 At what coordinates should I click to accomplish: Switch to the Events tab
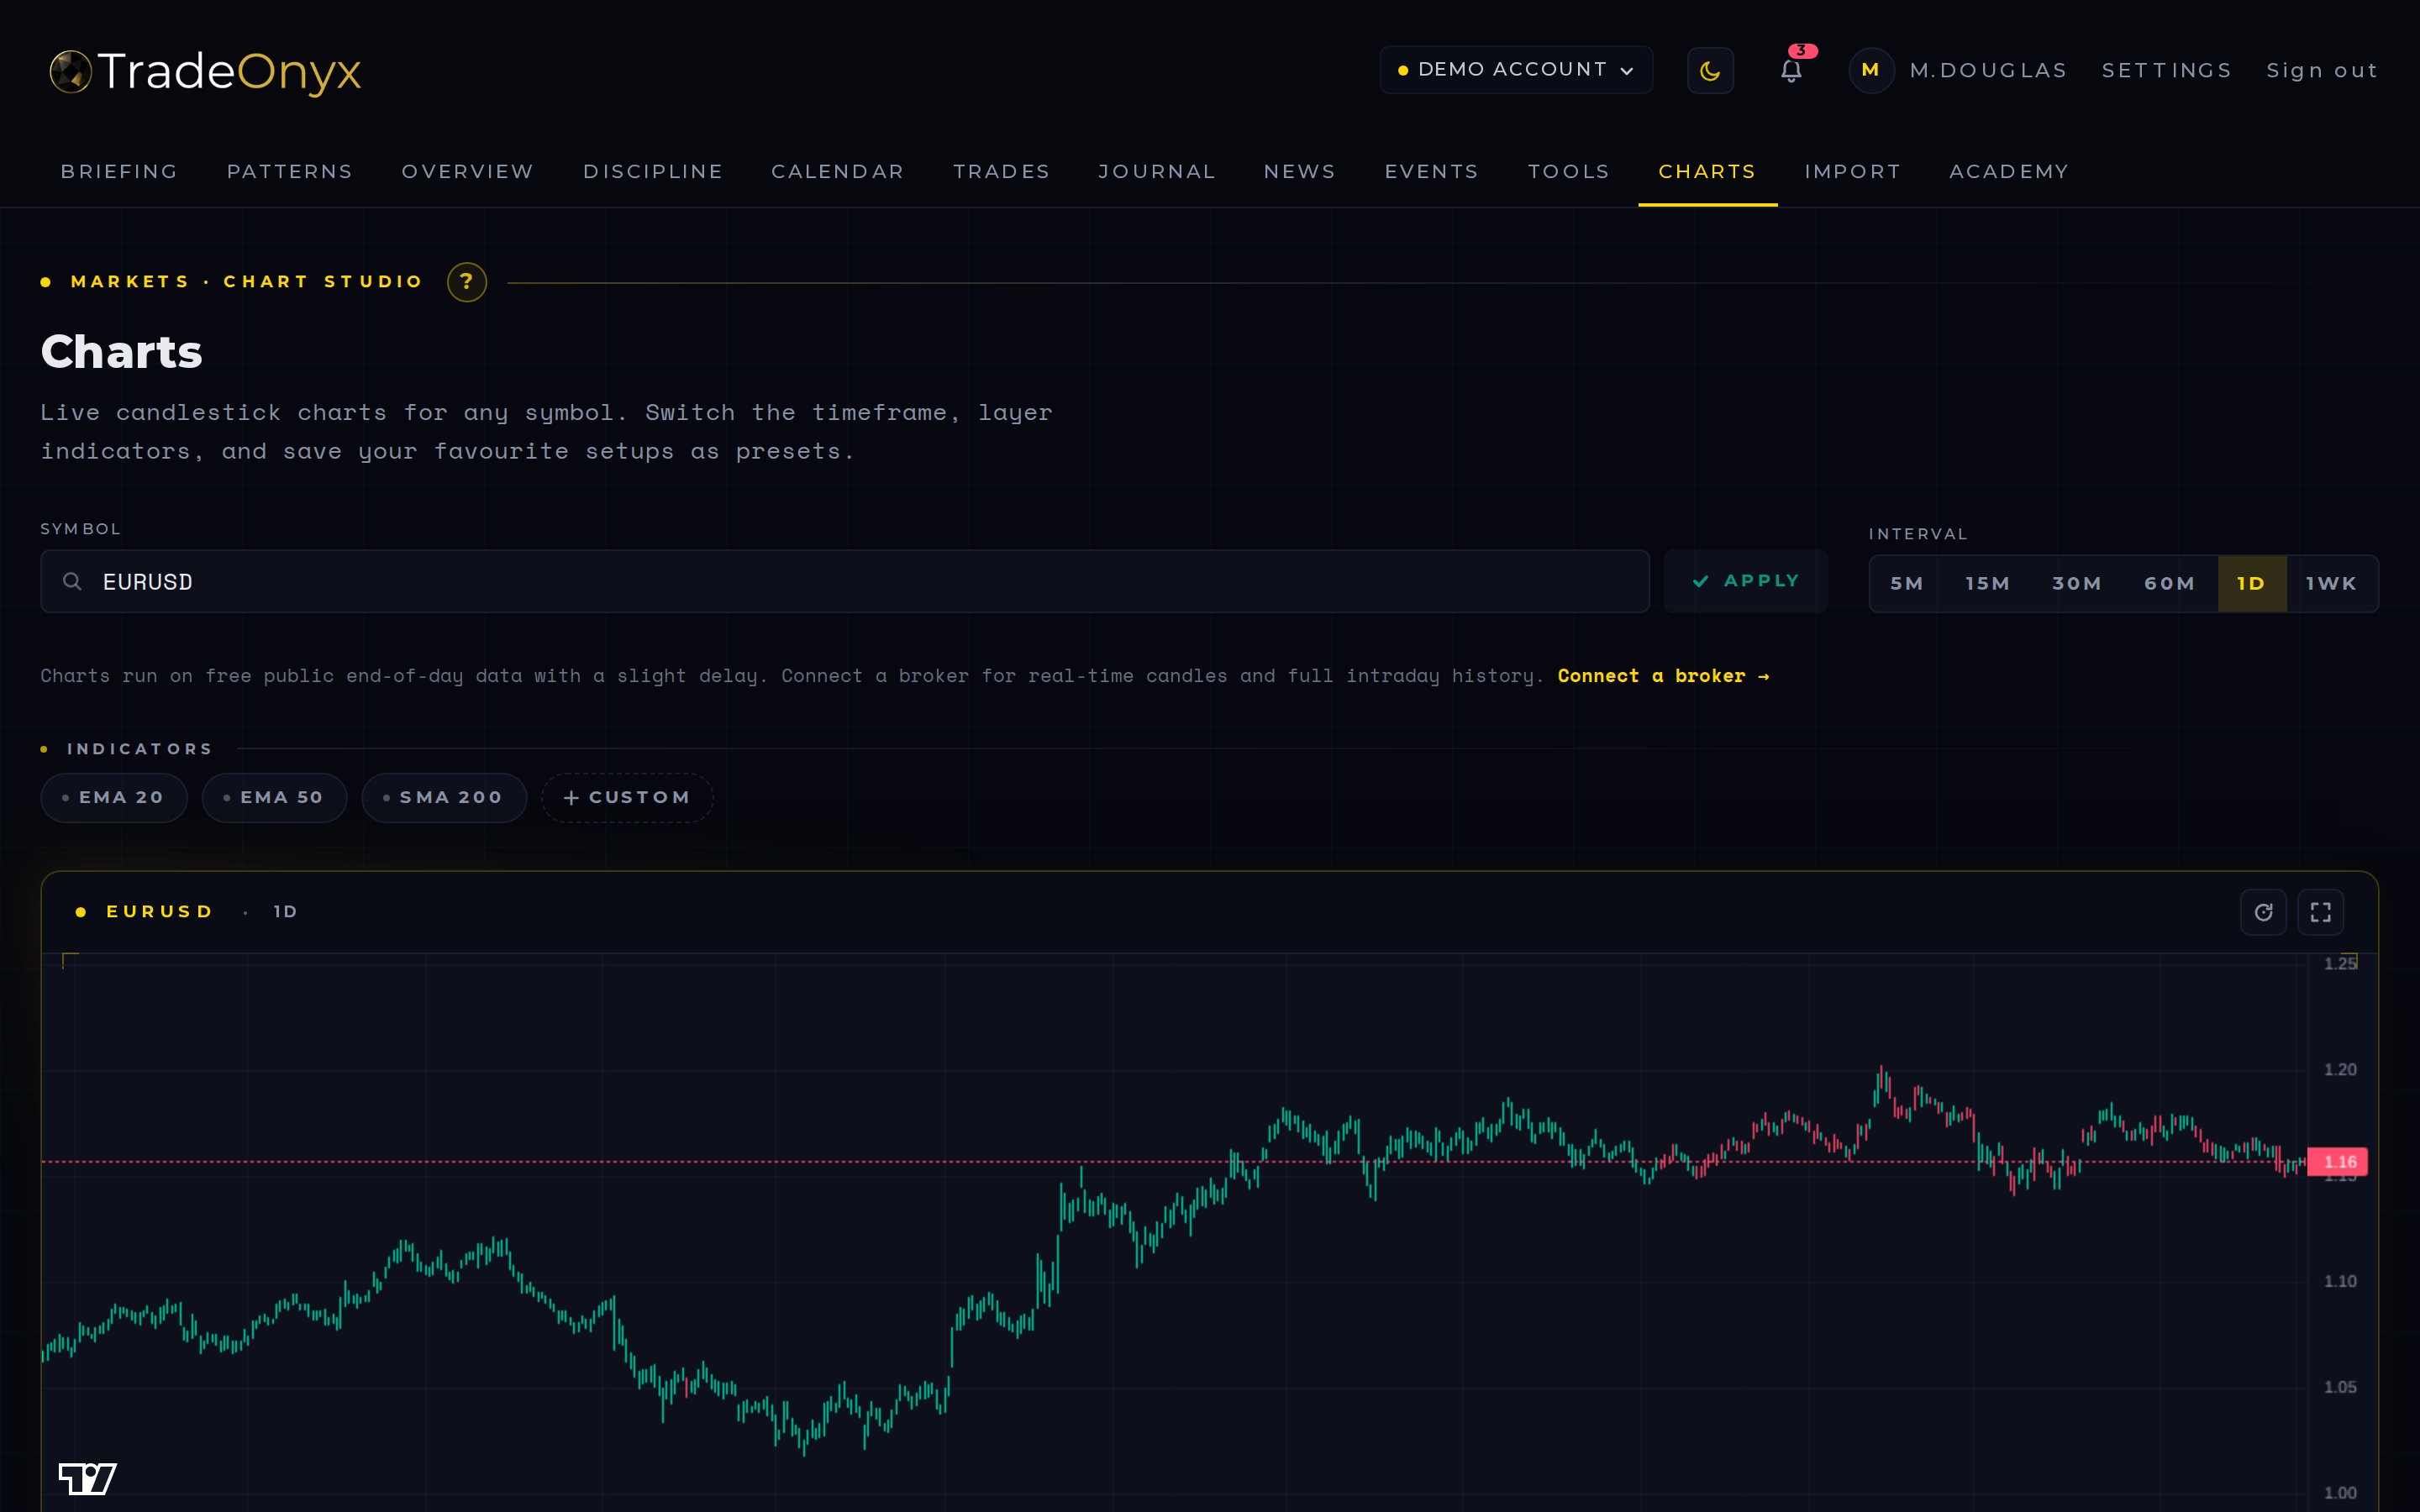[x=1431, y=172]
